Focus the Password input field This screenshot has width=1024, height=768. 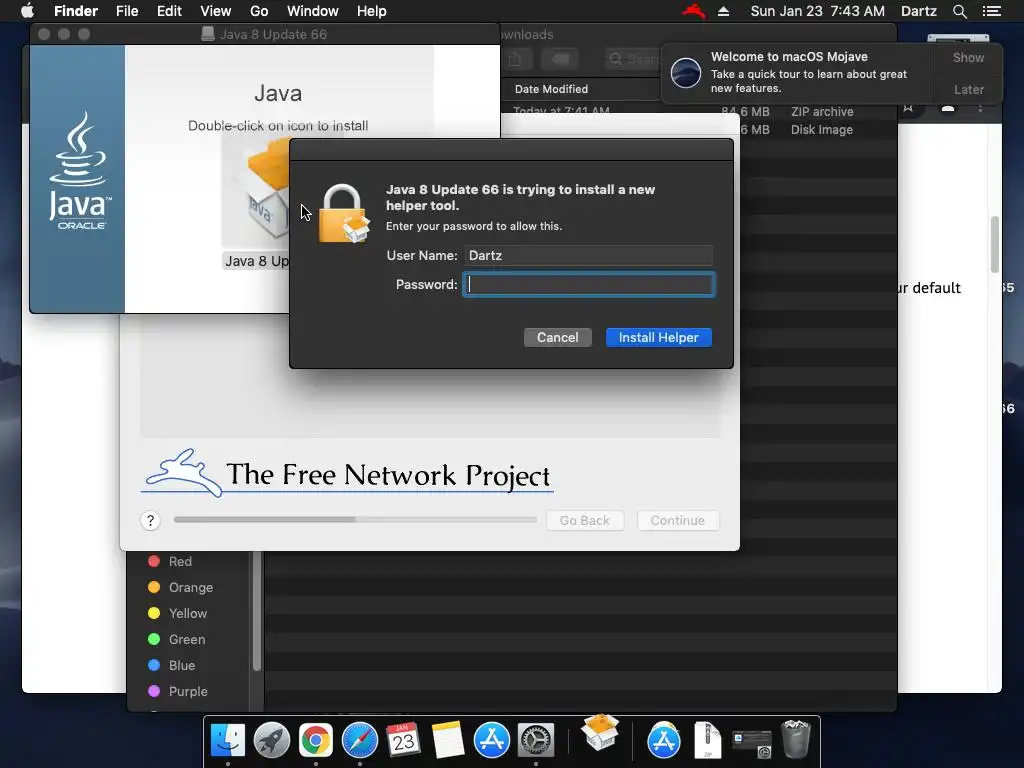(588, 285)
